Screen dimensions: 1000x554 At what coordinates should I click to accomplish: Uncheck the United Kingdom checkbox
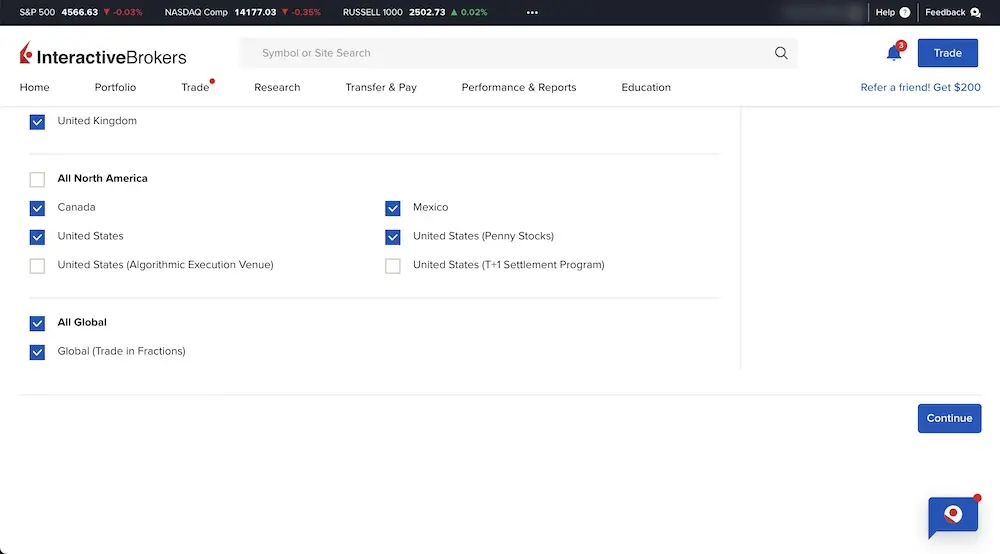pos(37,121)
